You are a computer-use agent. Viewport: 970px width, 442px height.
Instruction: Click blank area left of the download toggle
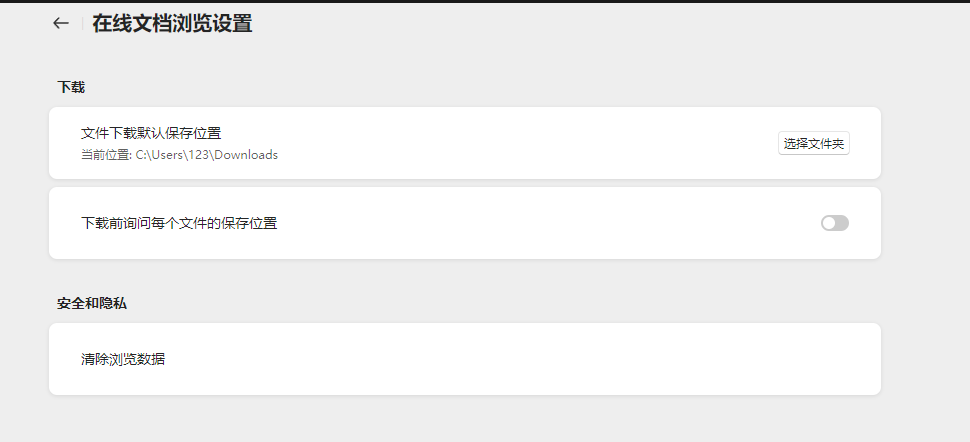coord(550,223)
